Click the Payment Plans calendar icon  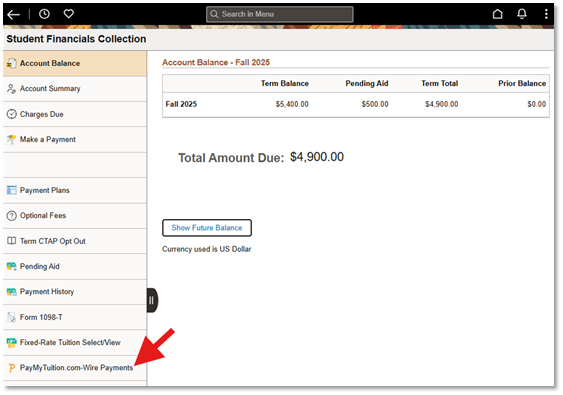(x=11, y=190)
